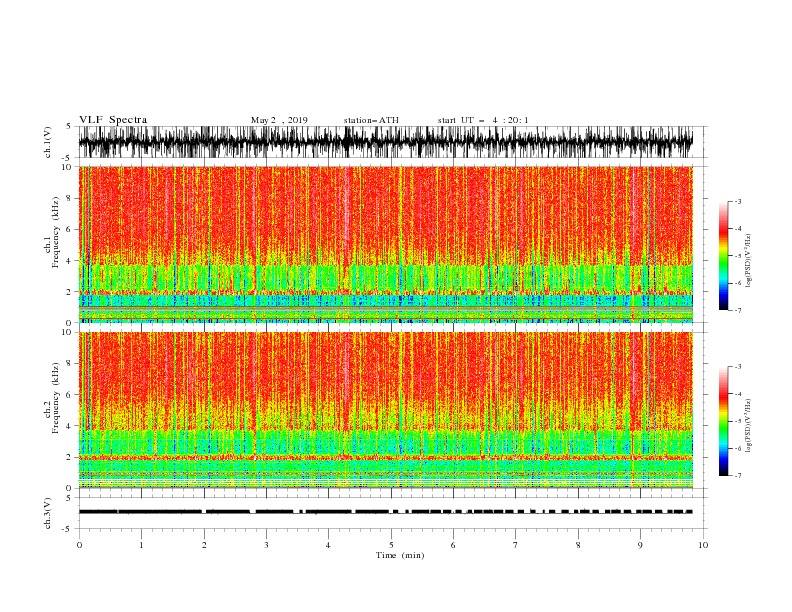The height and width of the screenshot is (612, 792).
Task: Click the "ch.3(V)" axis label
Action: click(x=48, y=513)
